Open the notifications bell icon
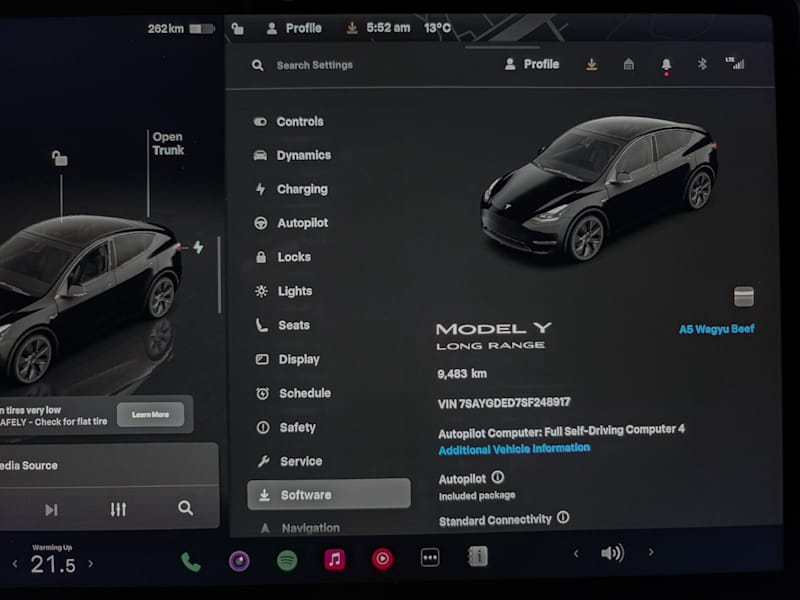Image resolution: width=800 pixels, height=600 pixels. click(666, 65)
